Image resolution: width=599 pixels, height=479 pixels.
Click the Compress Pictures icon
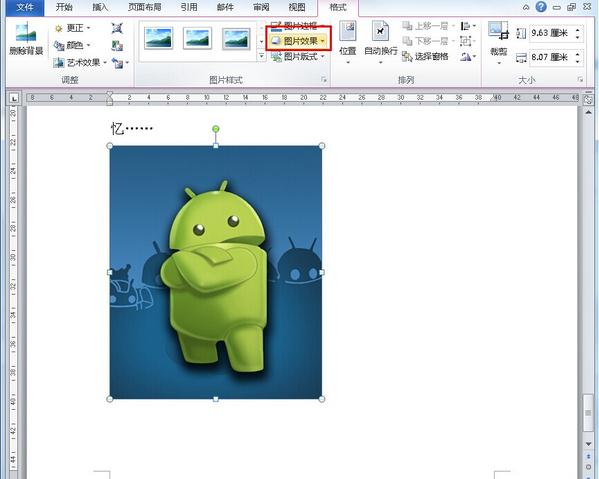(117, 28)
